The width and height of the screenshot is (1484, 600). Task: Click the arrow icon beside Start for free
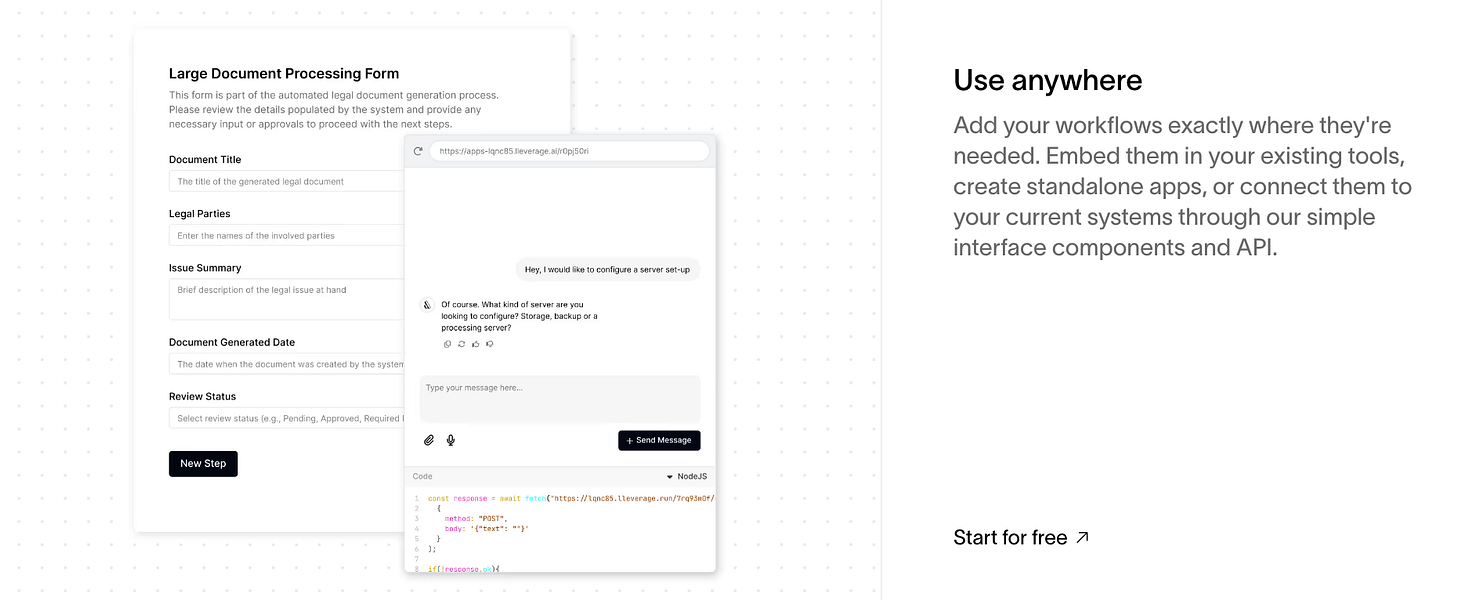(1082, 538)
